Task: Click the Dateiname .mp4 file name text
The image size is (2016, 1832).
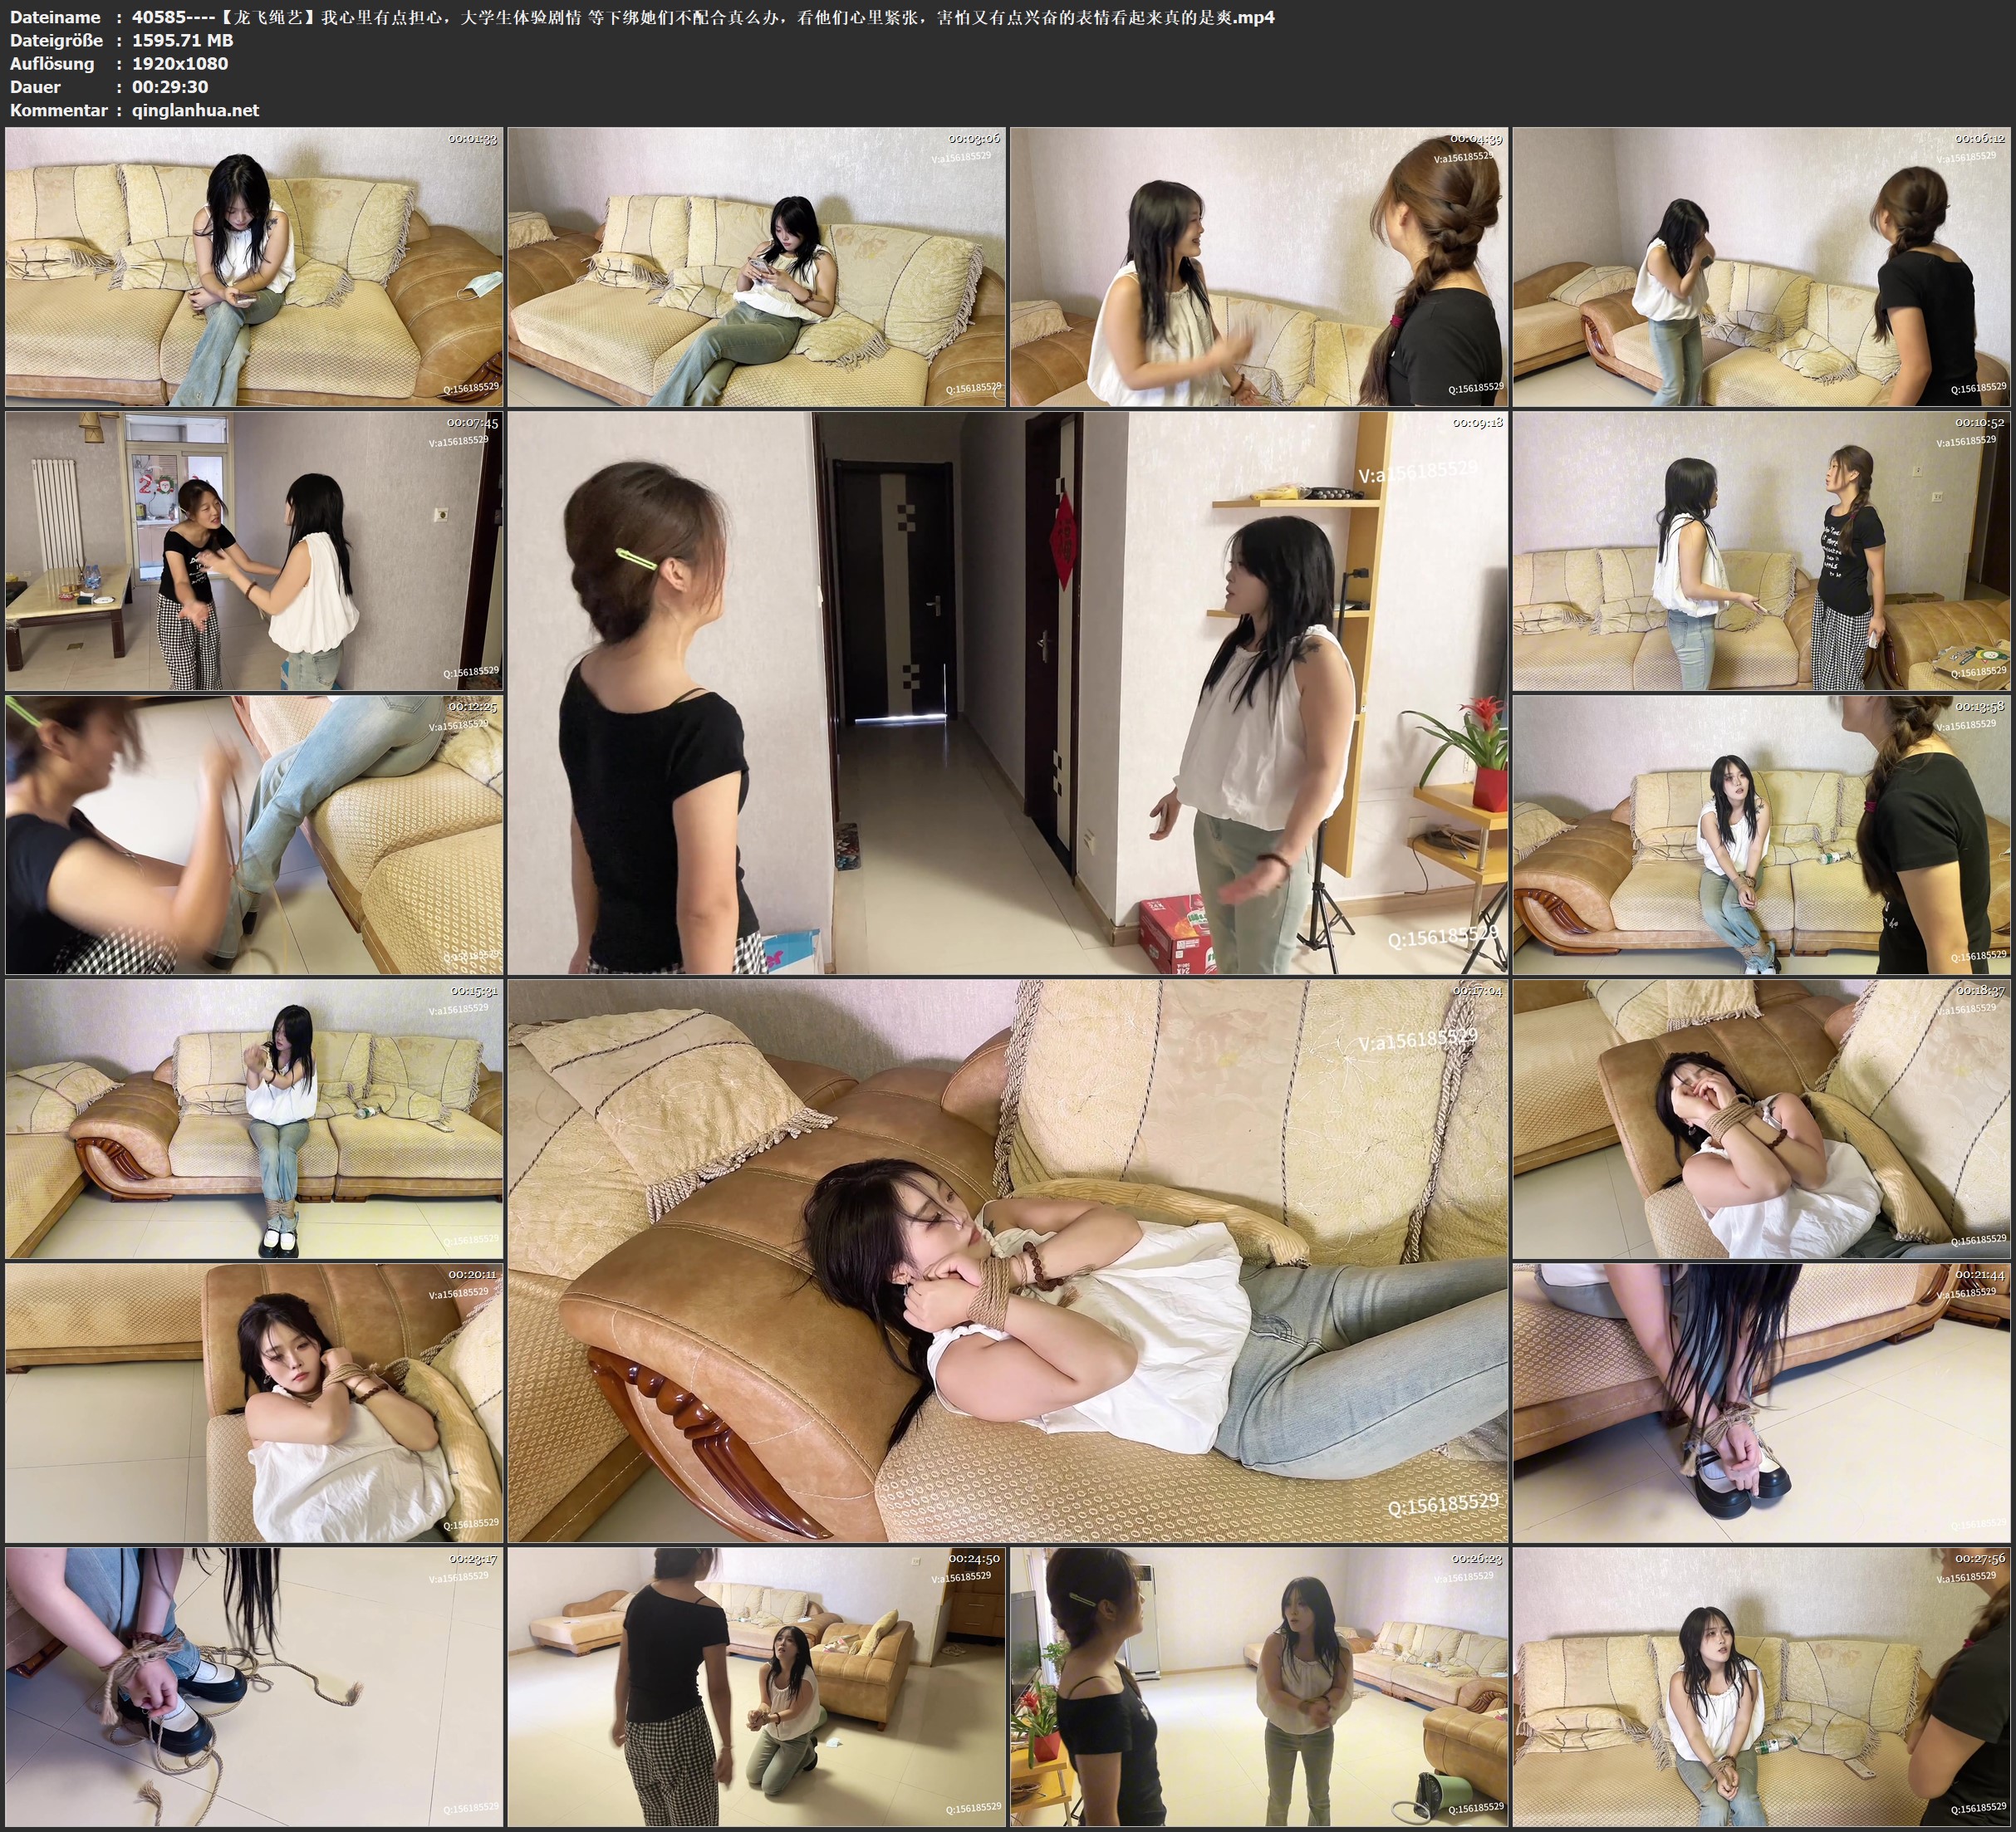Action: click(x=703, y=17)
